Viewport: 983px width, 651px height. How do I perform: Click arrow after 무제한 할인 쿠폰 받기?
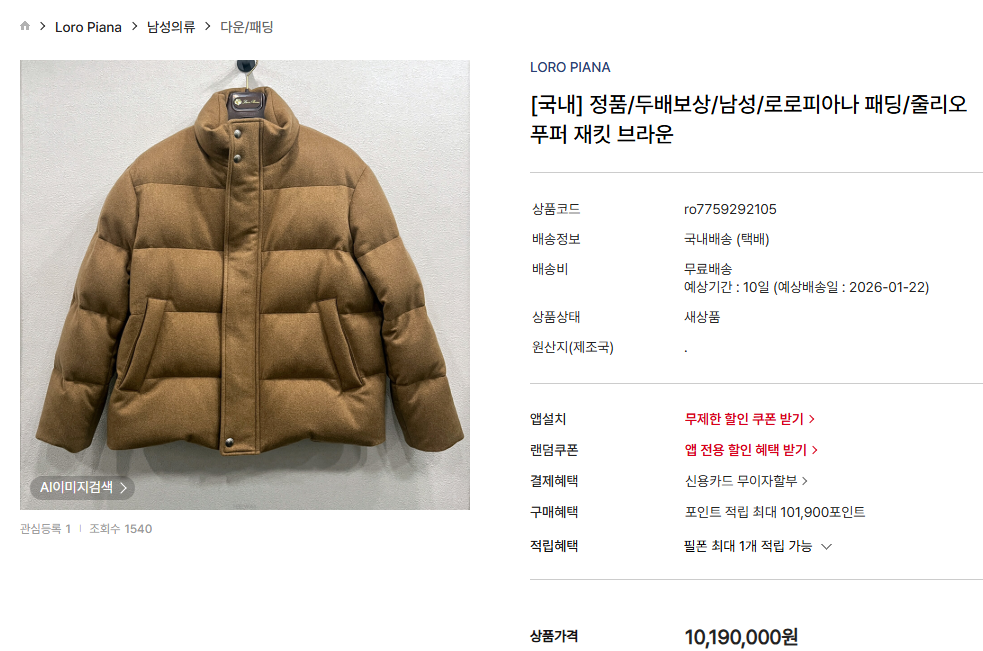(812, 419)
